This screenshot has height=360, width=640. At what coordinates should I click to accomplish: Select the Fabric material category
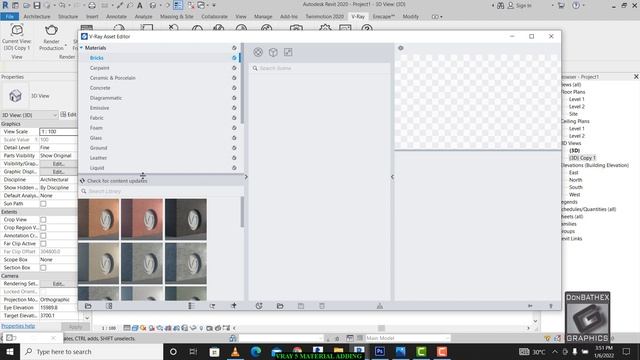coord(97,118)
